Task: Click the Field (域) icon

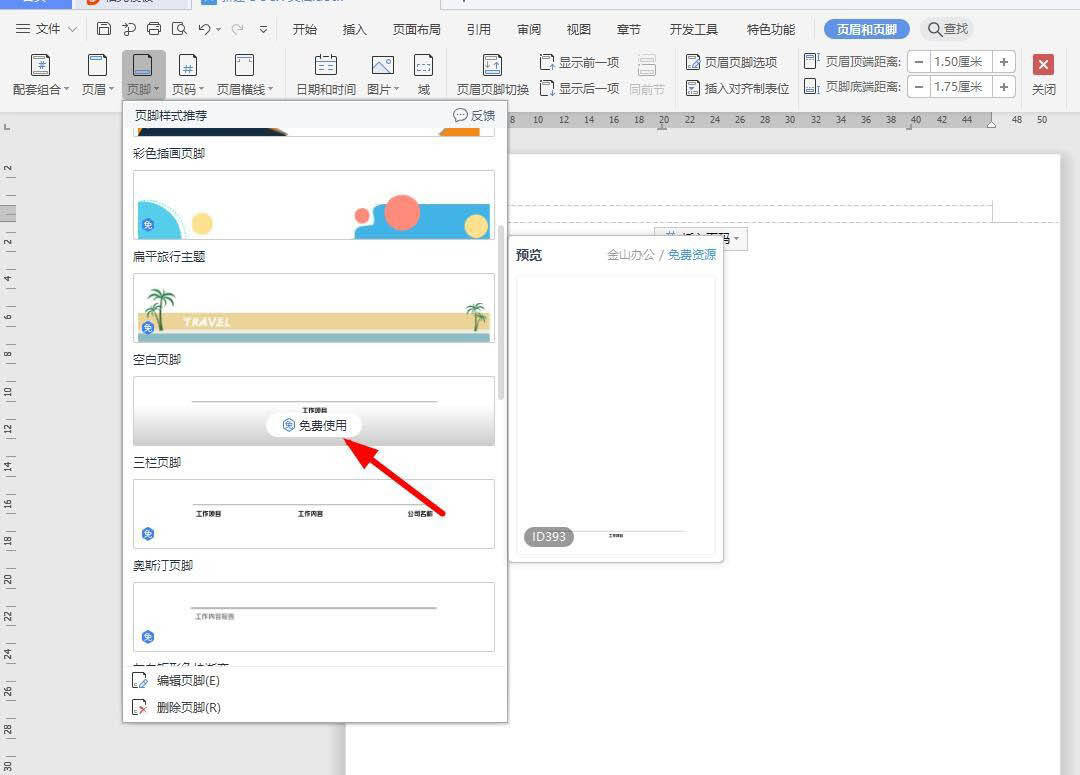Action: point(424,75)
